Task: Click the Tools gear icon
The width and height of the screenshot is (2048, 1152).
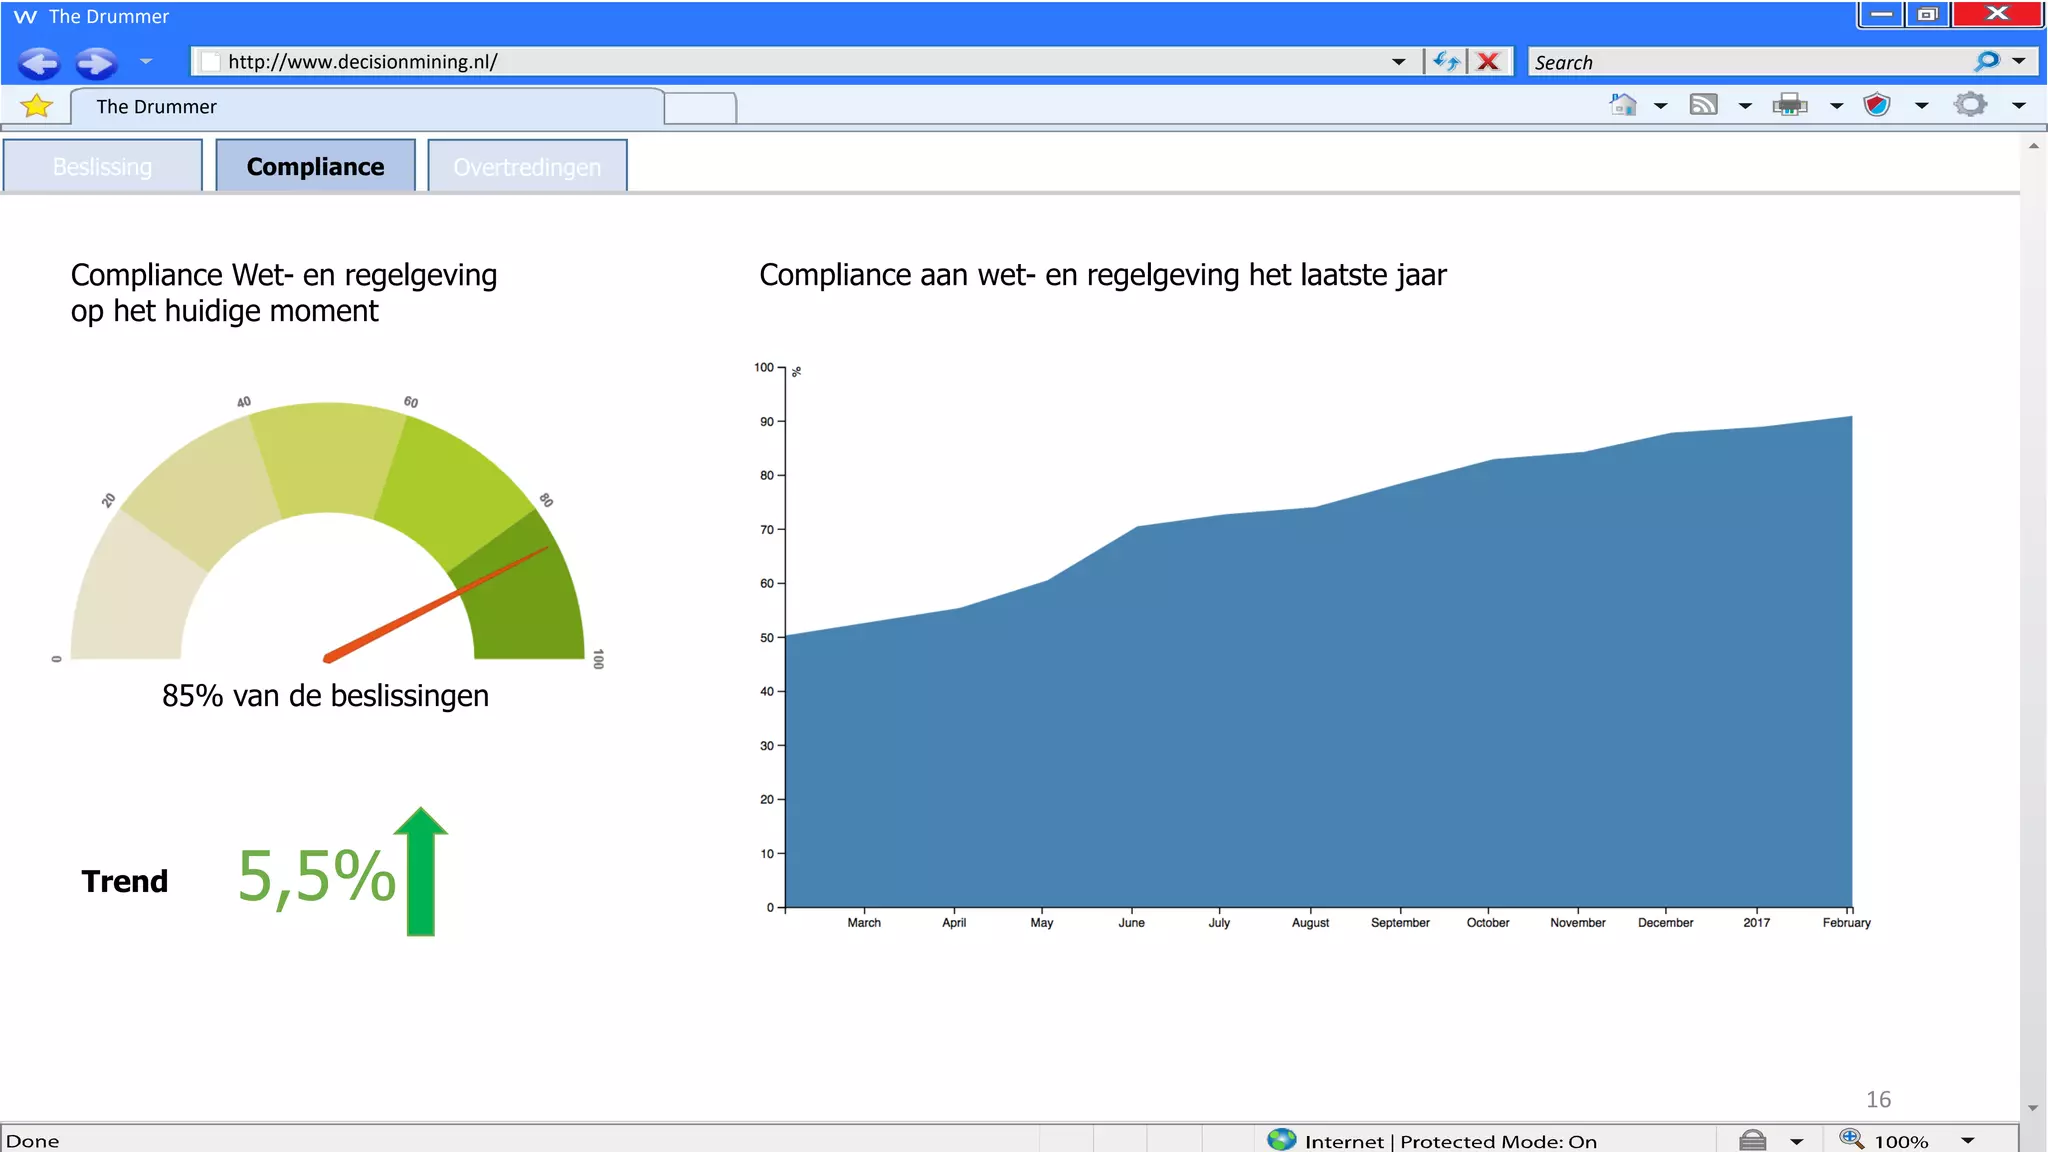Action: pos(1970,104)
